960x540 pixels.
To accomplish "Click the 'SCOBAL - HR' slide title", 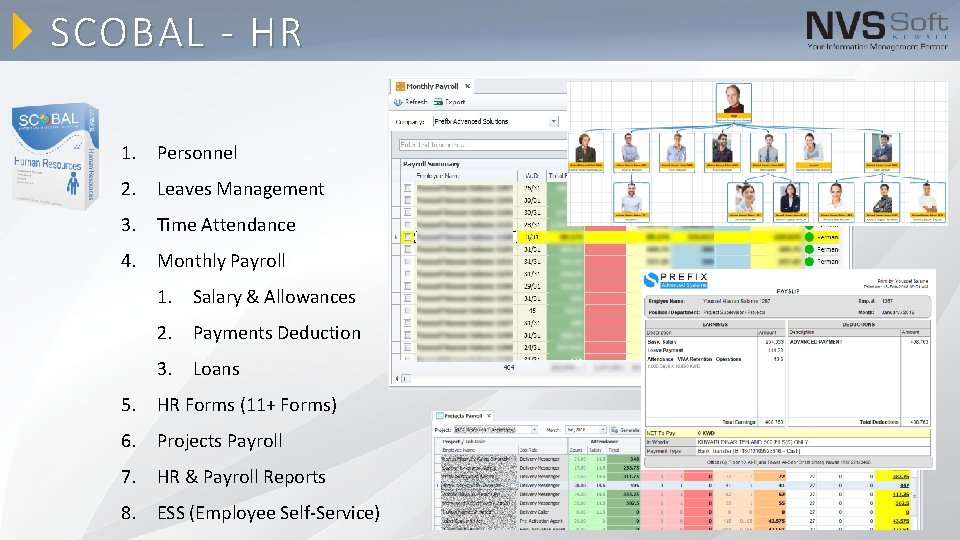I will tap(176, 32).
